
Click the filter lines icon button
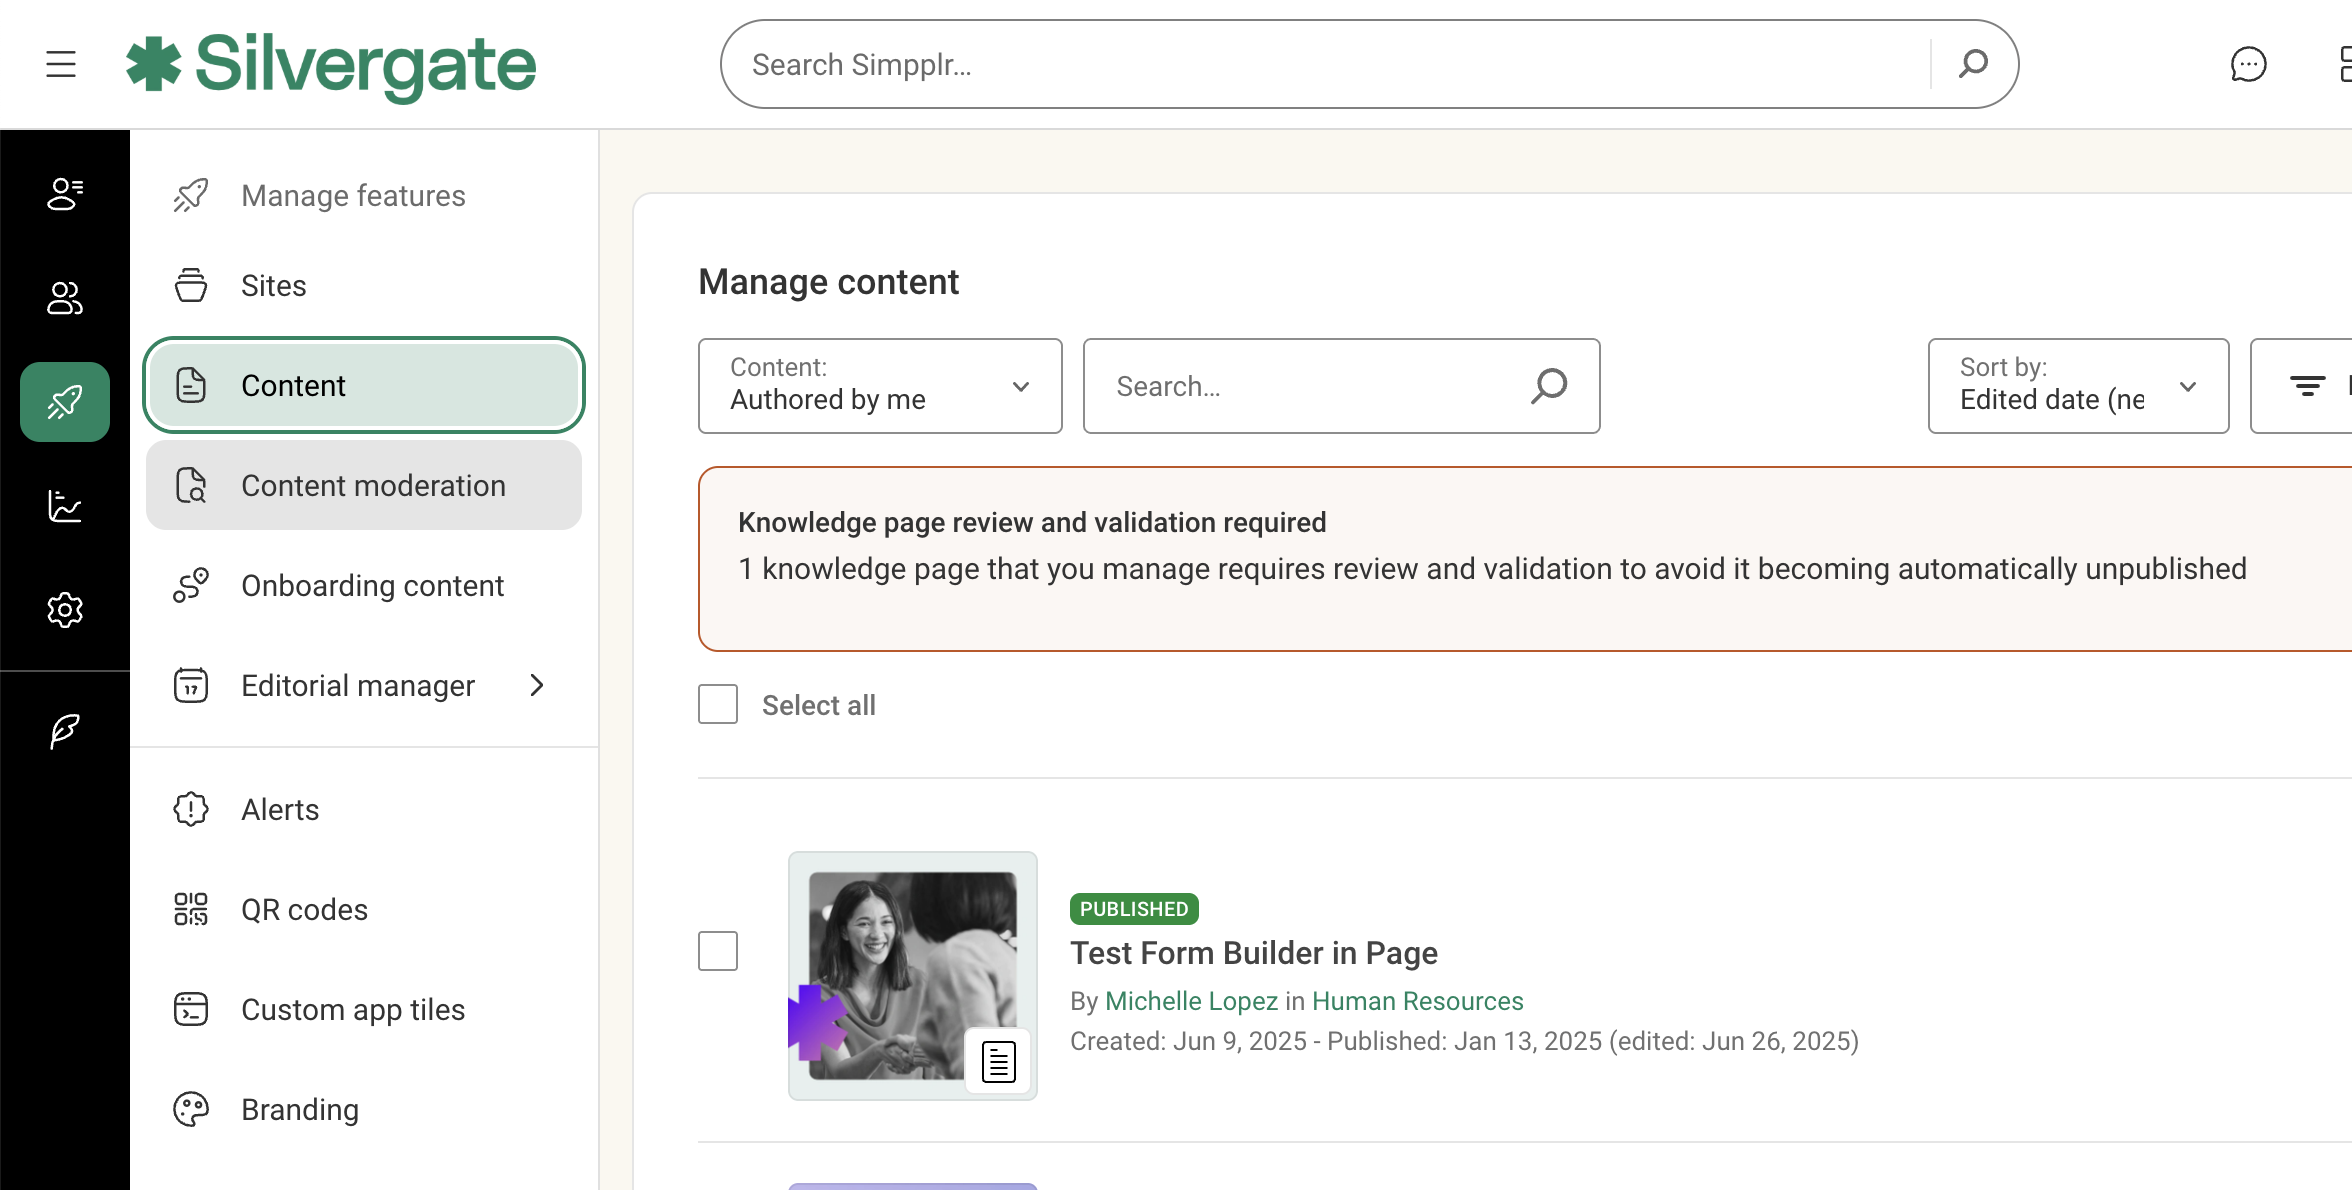coord(2307,386)
